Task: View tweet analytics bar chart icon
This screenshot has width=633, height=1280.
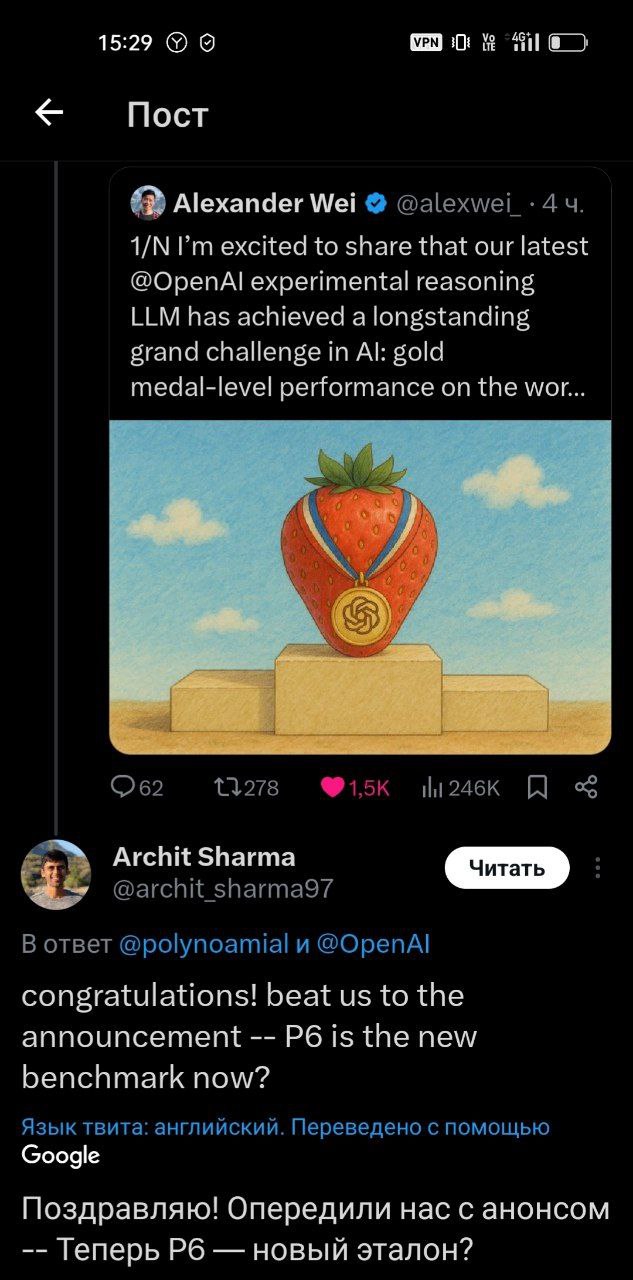Action: pos(432,788)
